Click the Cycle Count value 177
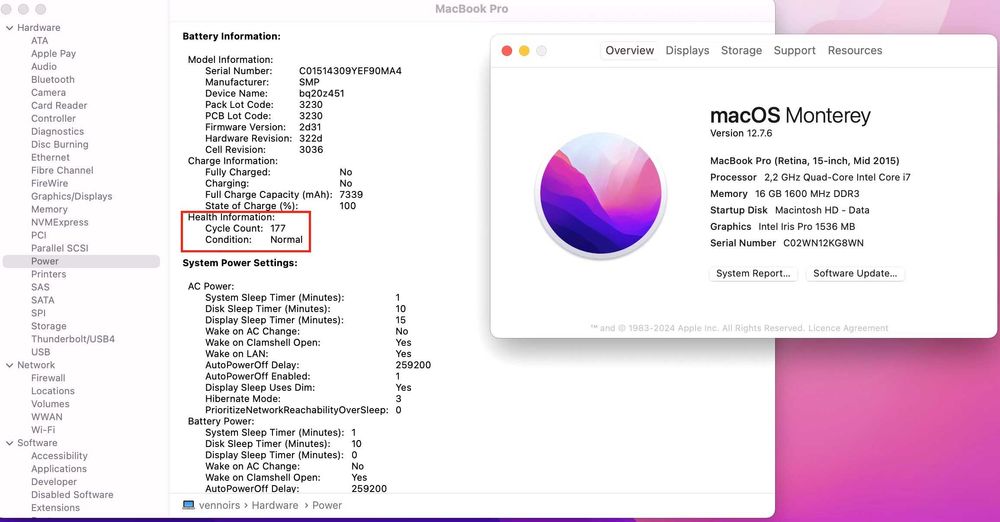Image resolution: width=1000 pixels, height=522 pixels. pos(278,228)
